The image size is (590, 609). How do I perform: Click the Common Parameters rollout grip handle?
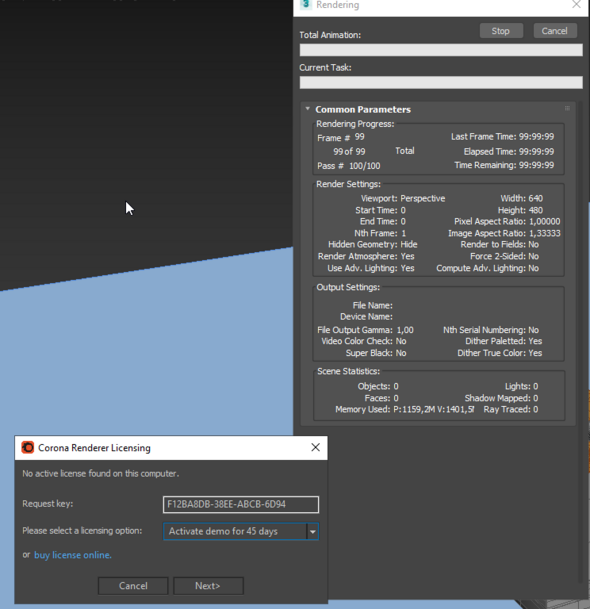567,108
